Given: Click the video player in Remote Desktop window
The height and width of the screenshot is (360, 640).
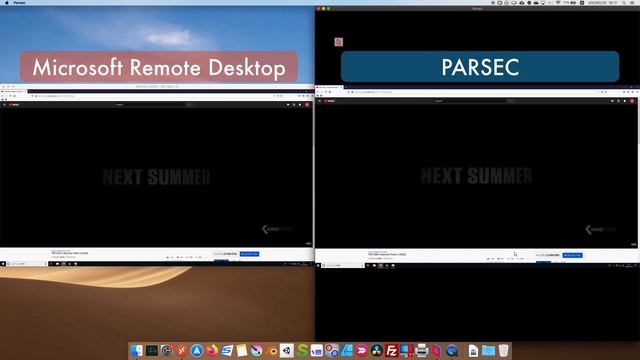Looking at the screenshot, I should pyautogui.click(x=156, y=177).
